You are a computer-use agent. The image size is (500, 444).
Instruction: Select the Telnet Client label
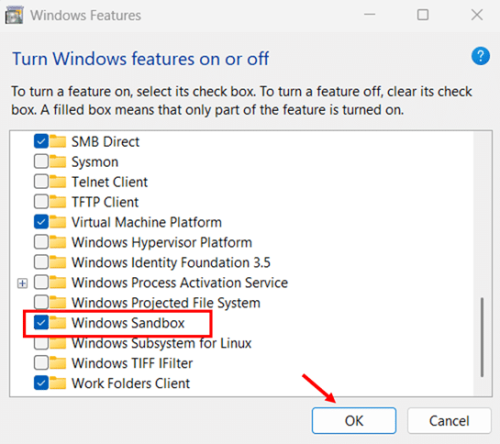109,182
